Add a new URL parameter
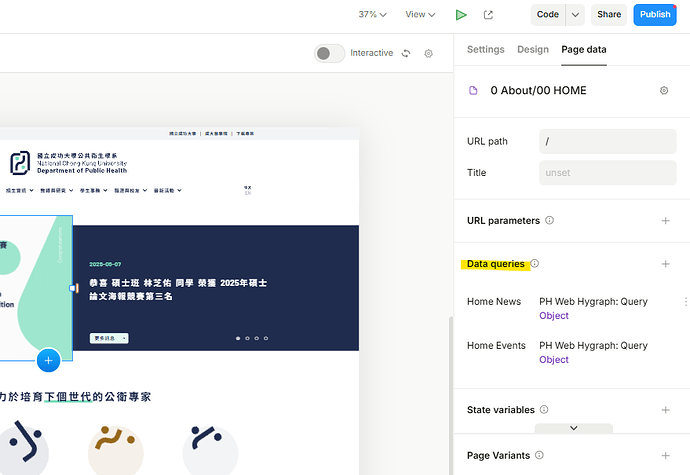Screen dimensions: 690x475 pos(666,221)
